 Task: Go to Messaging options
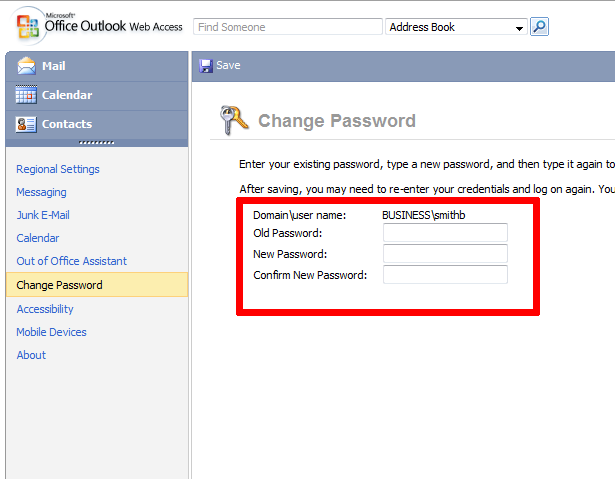pos(41,192)
